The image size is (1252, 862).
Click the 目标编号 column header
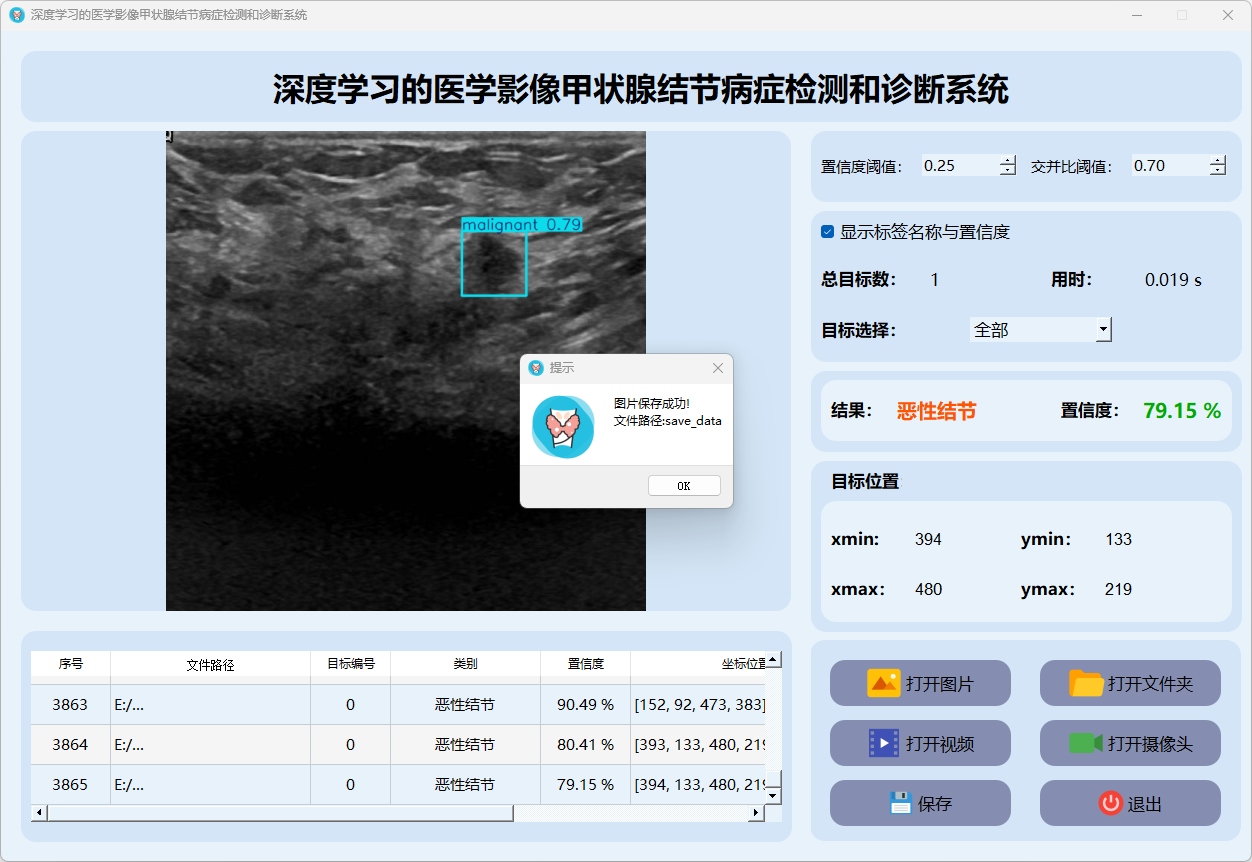click(x=350, y=664)
